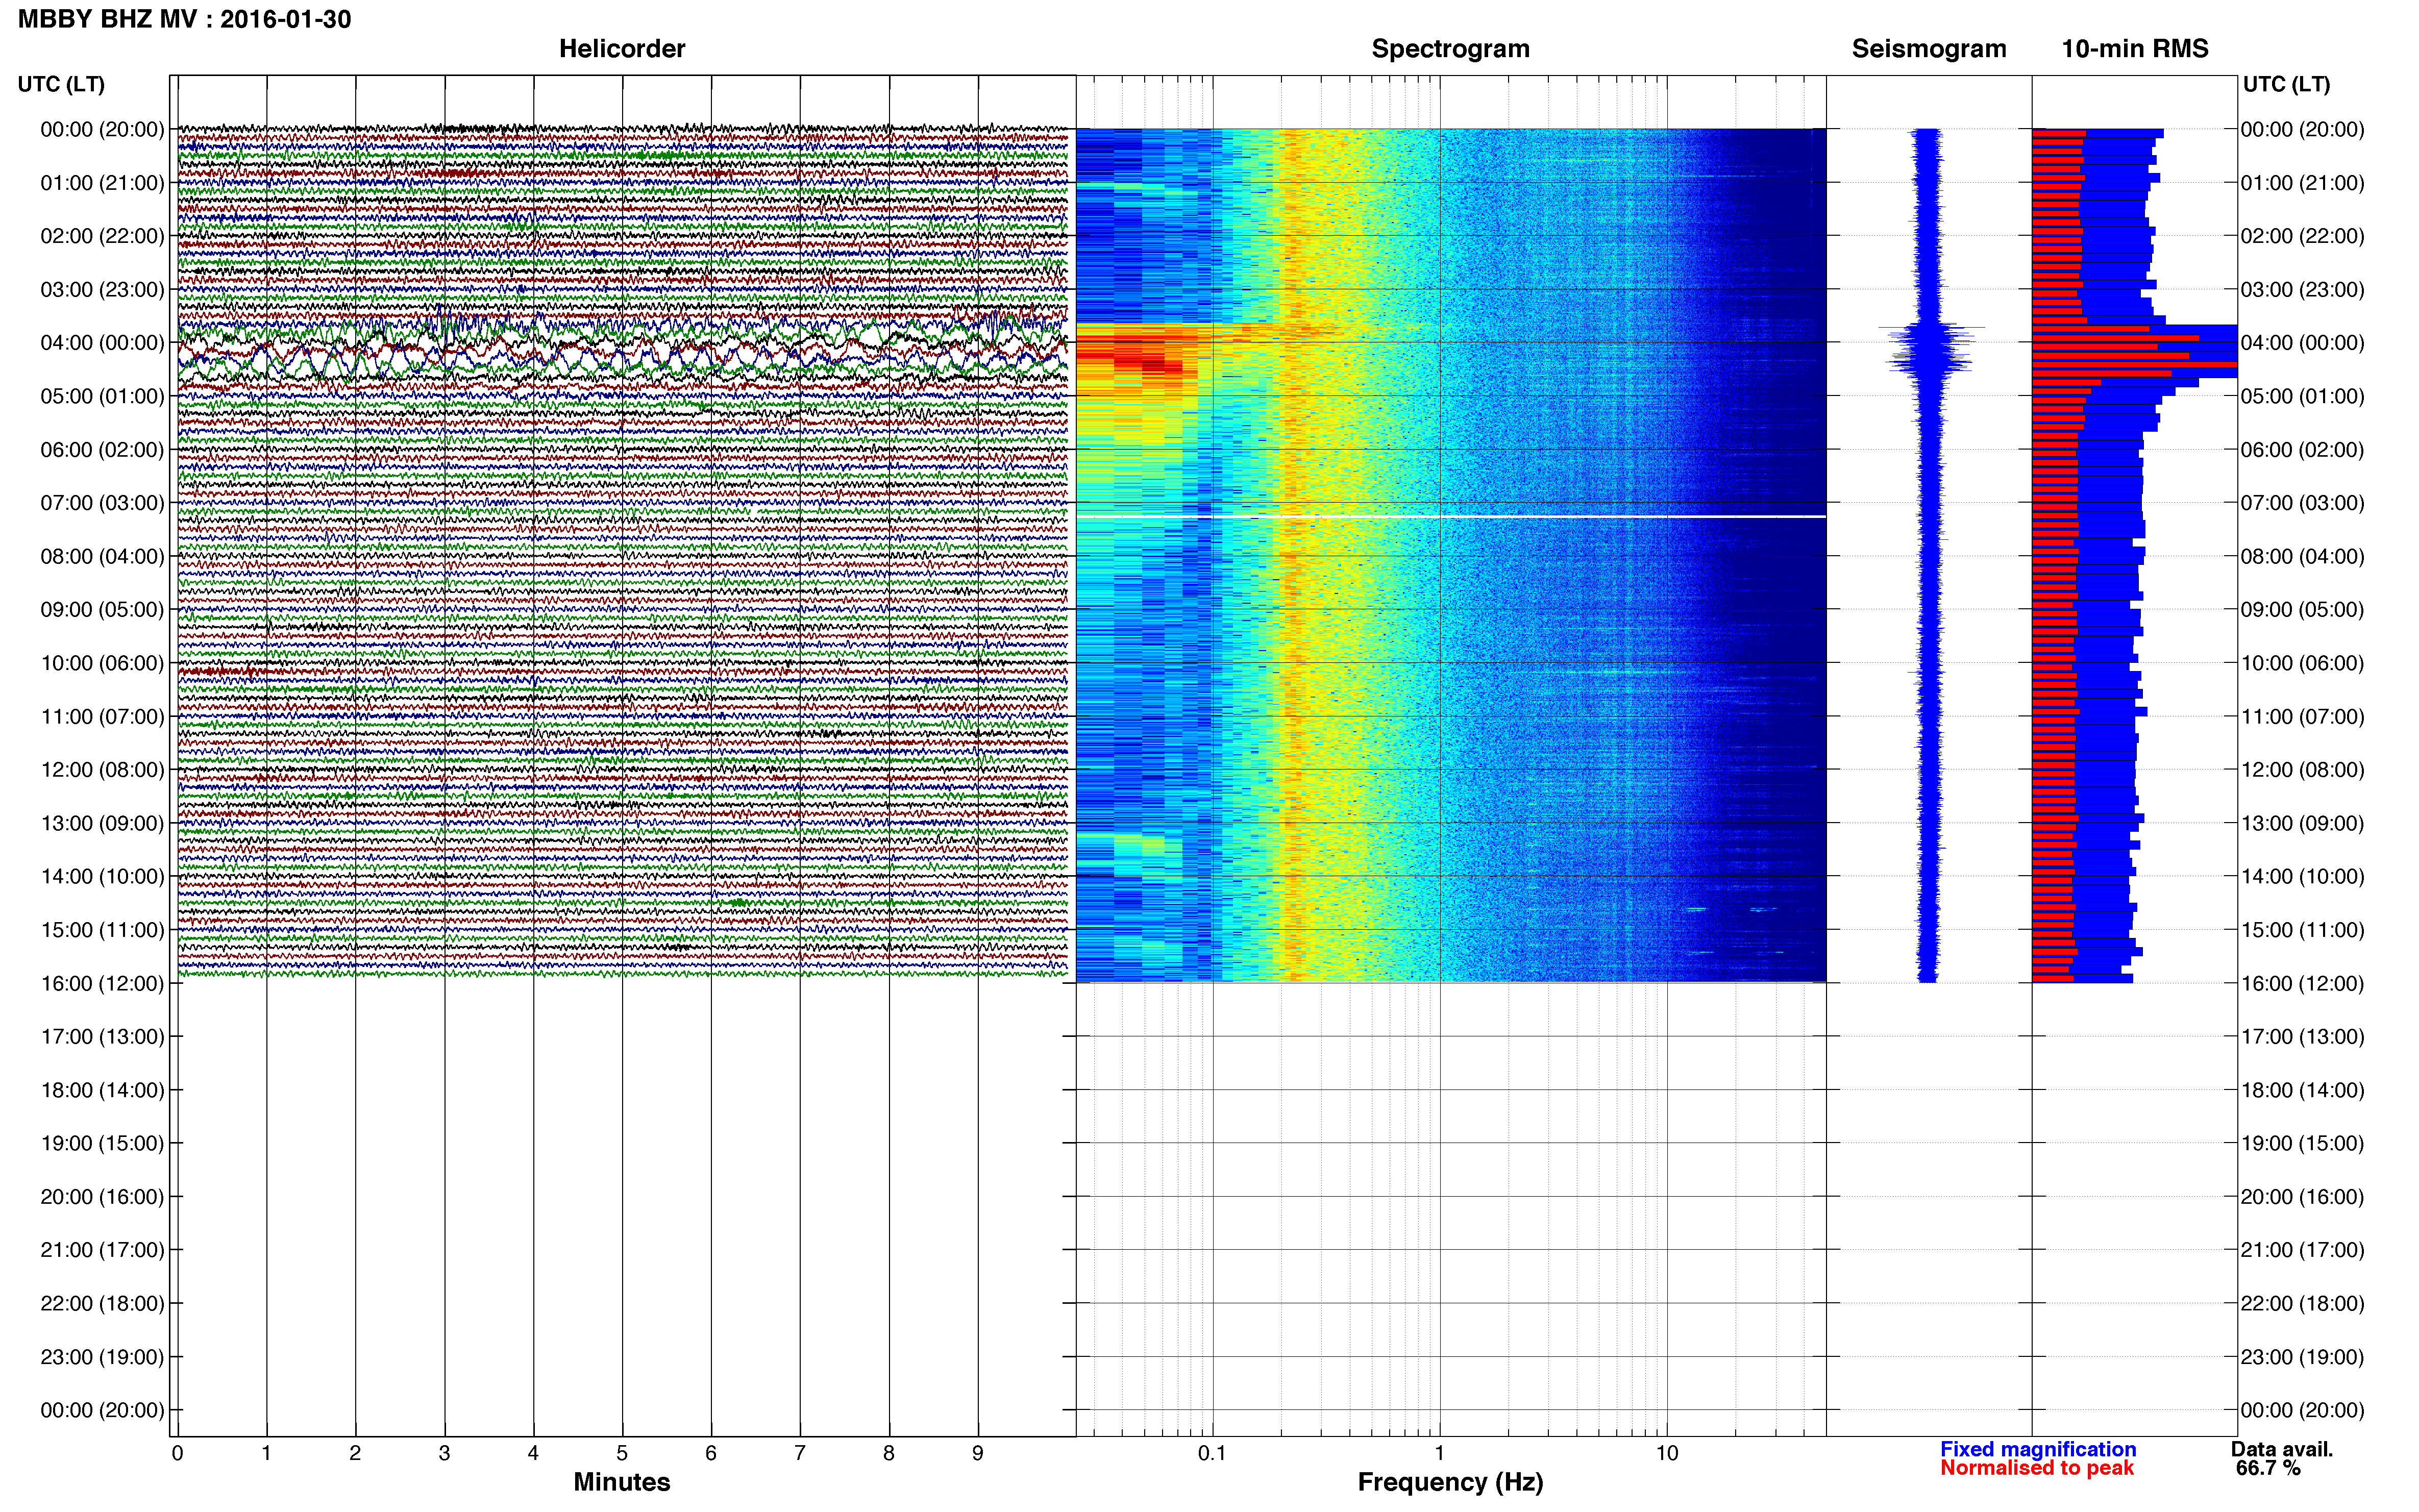Click minute tick '0' on the Helicorder axis
2419x1512 pixels.
click(178, 1453)
